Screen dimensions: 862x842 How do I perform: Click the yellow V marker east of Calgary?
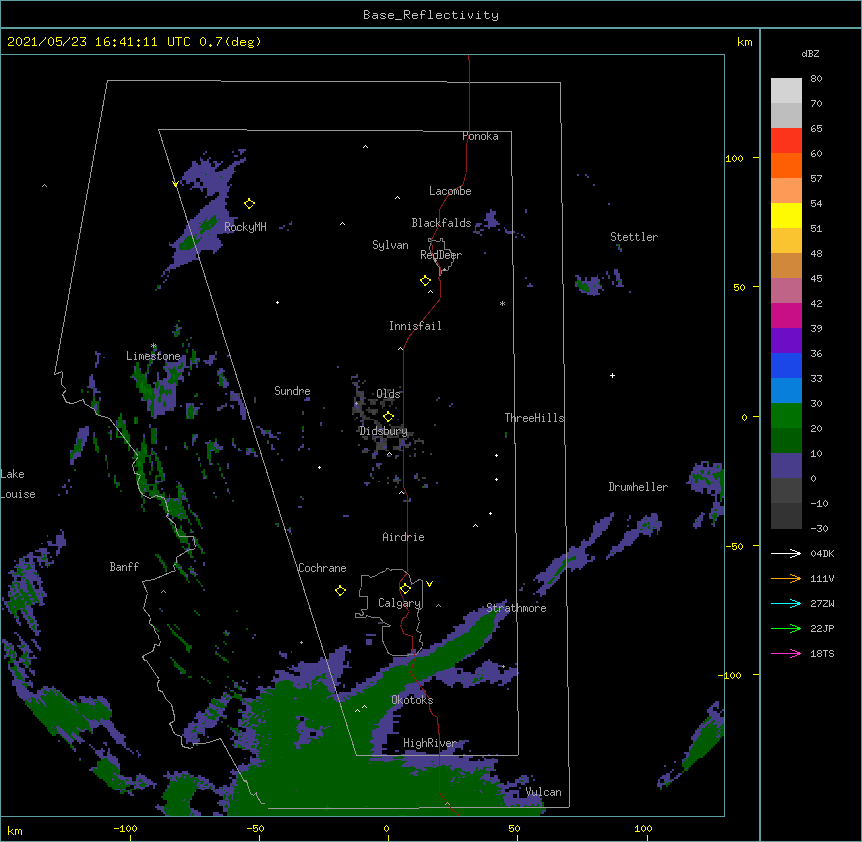(x=429, y=584)
